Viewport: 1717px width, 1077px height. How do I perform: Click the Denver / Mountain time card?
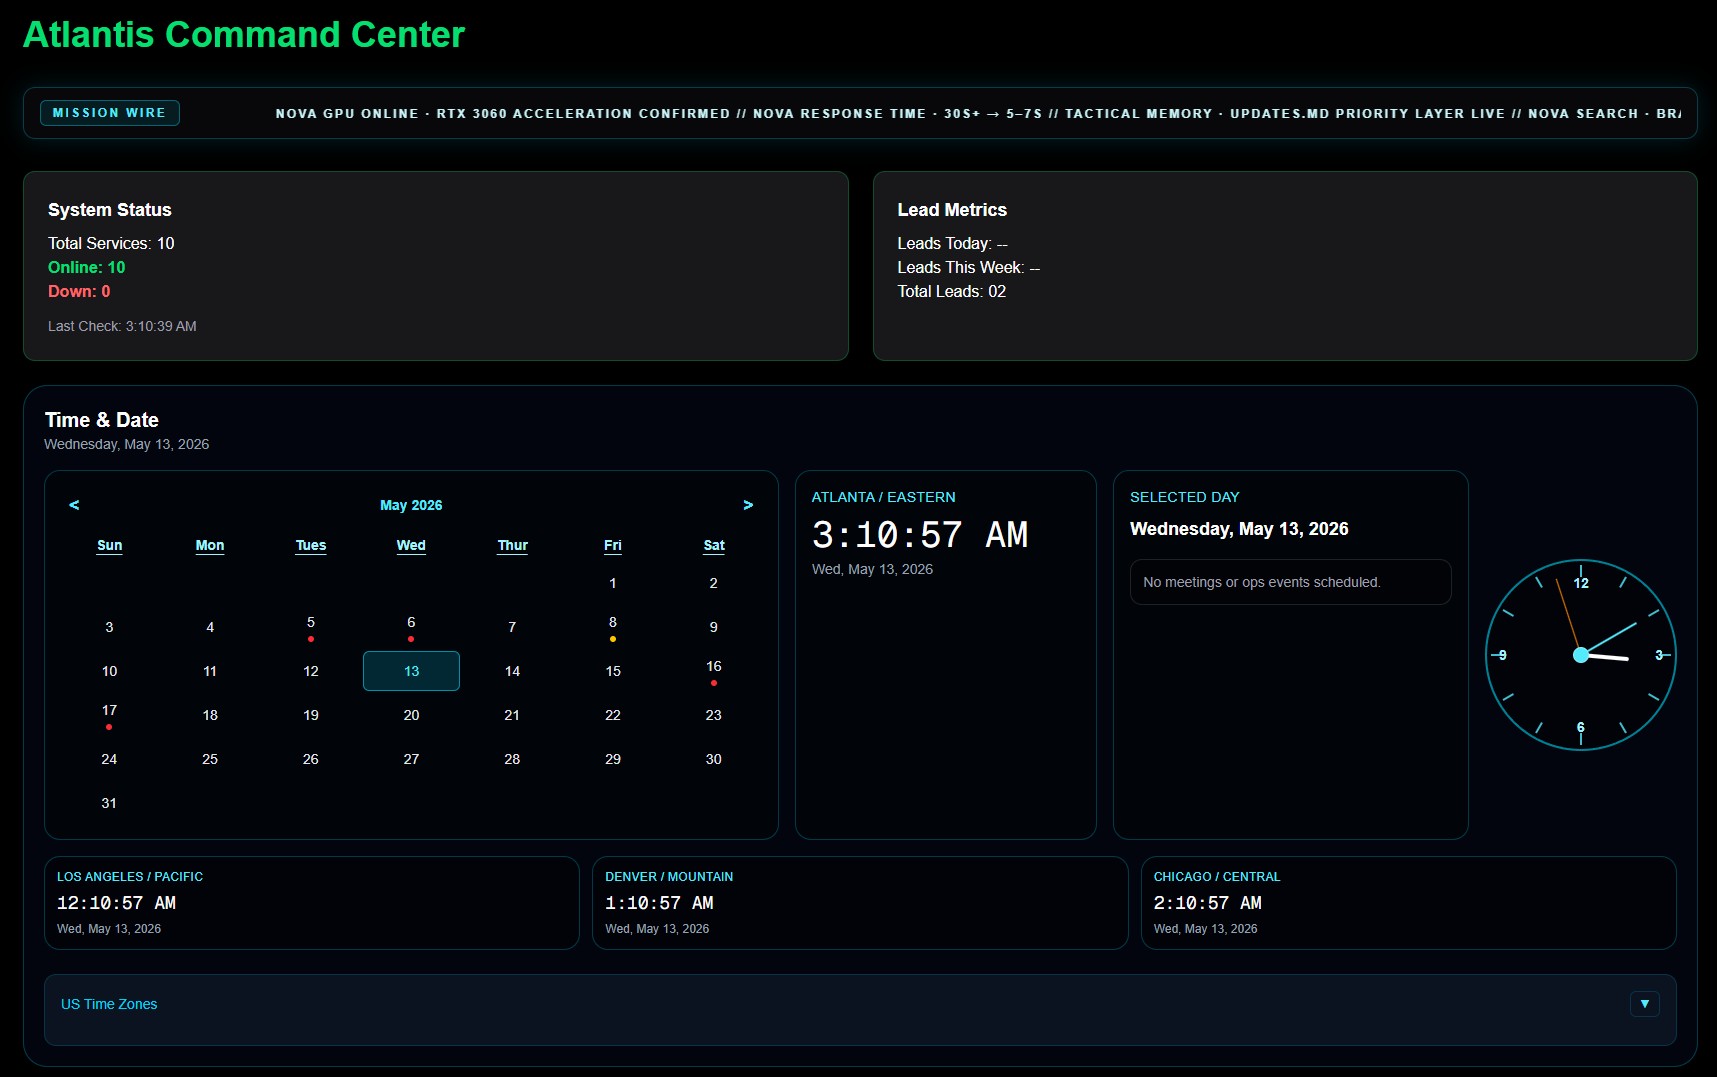coord(860,903)
